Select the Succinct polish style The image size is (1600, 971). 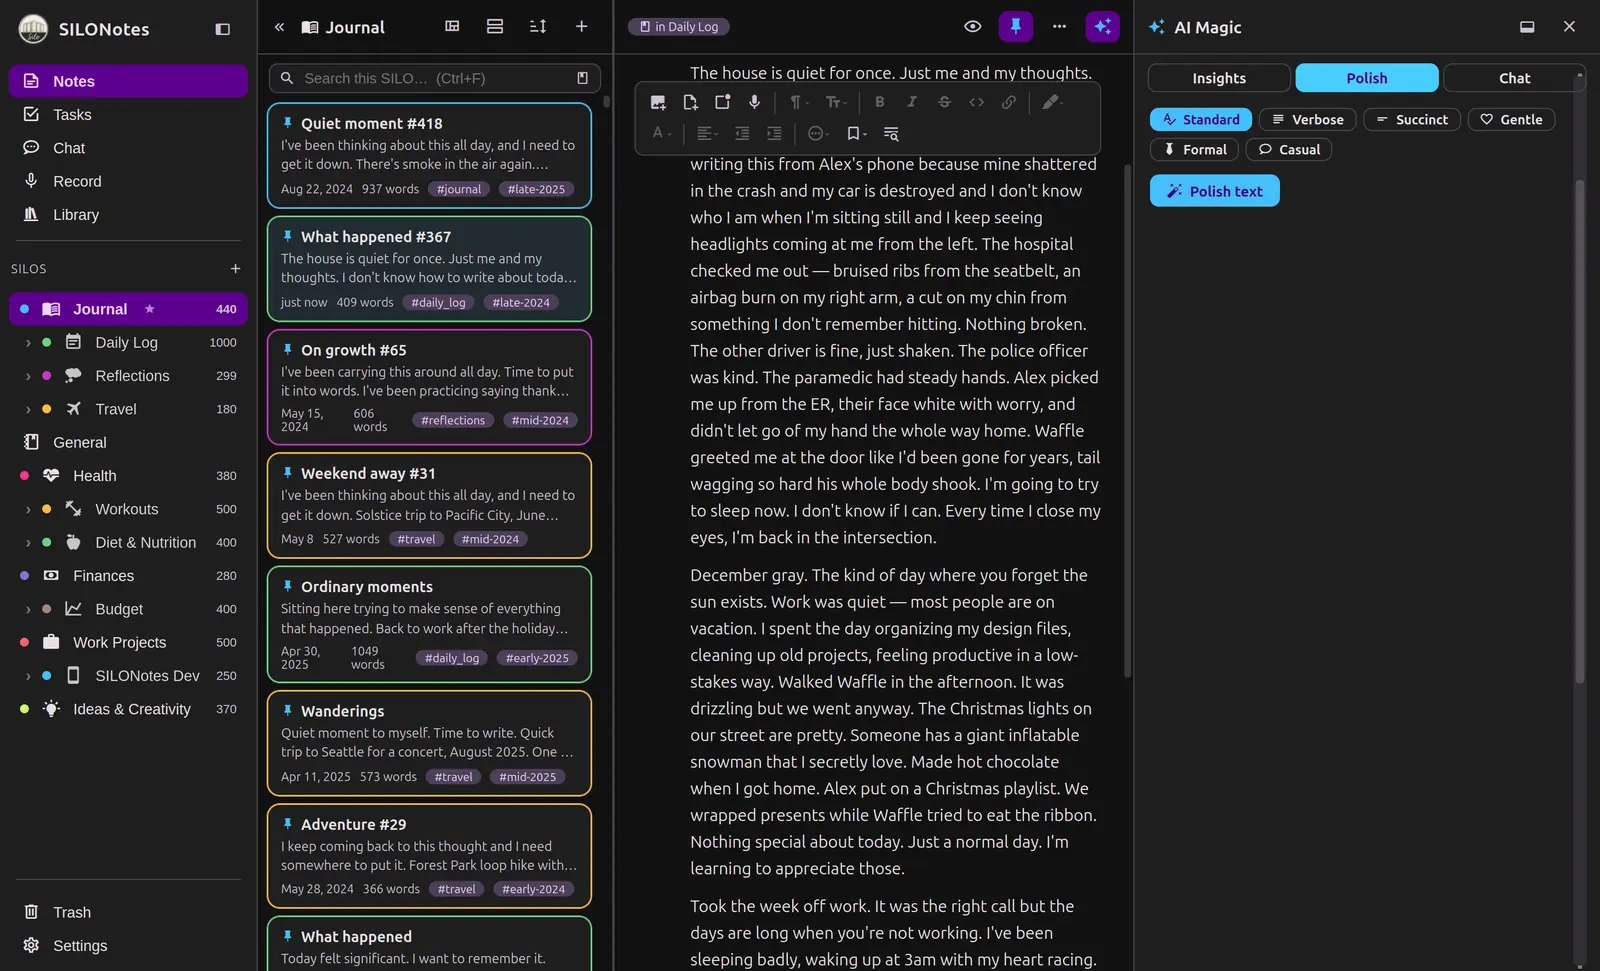coord(1412,120)
